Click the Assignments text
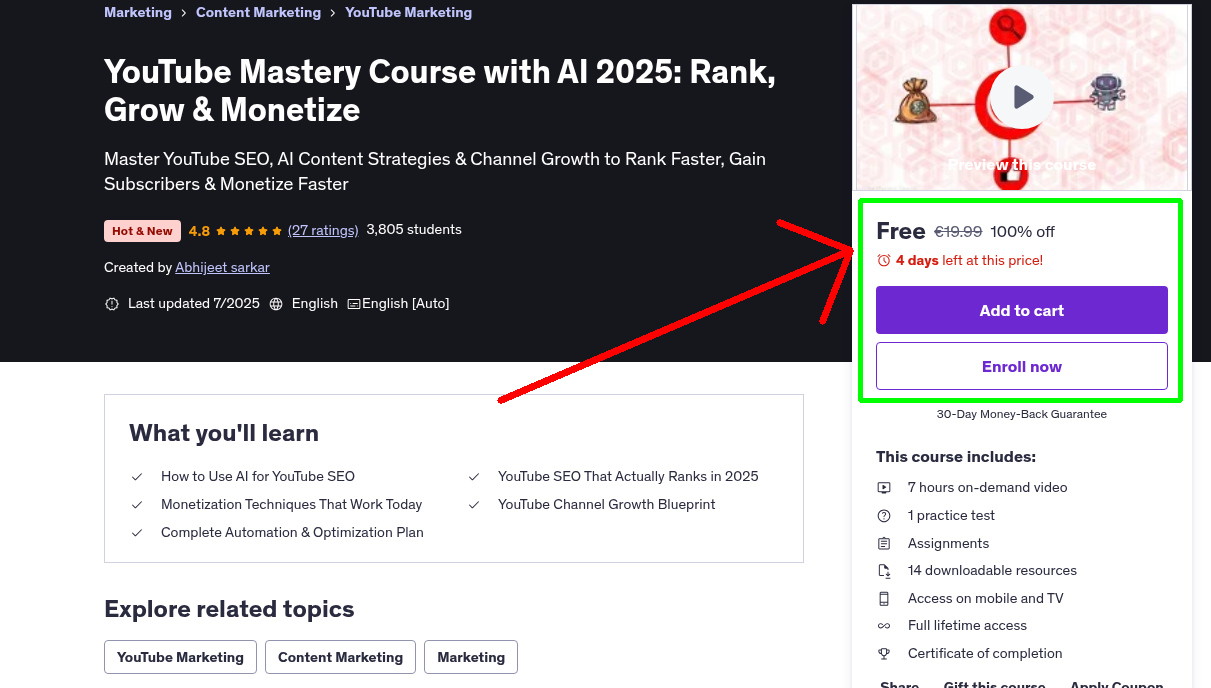 coord(948,544)
